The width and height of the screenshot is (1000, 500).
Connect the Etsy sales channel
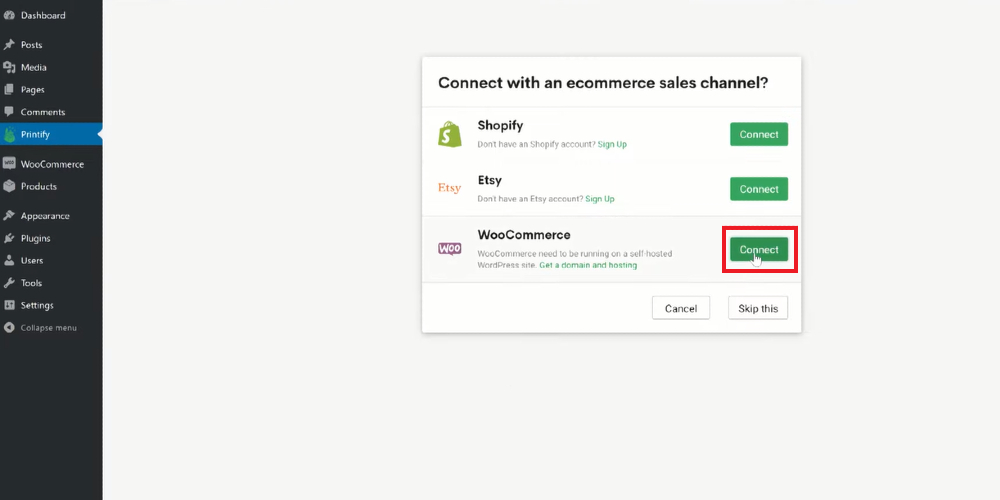[x=759, y=189]
